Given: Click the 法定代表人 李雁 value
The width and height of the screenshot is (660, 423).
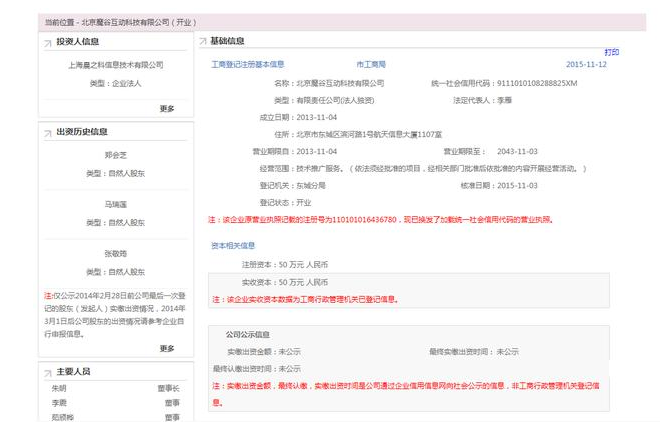Looking at the screenshot, I should [x=504, y=100].
